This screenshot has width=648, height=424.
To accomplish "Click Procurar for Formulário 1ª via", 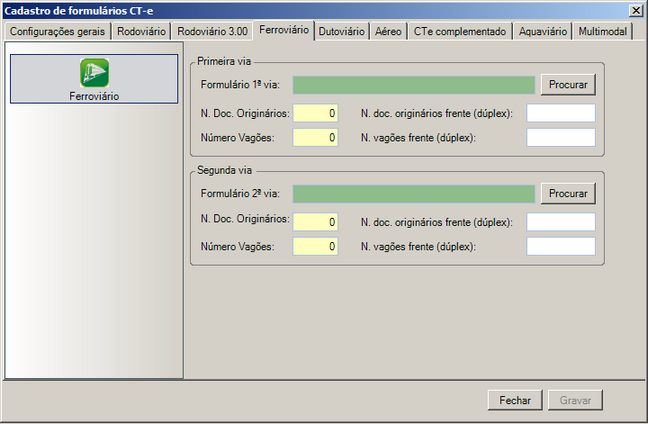I will (569, 84).
